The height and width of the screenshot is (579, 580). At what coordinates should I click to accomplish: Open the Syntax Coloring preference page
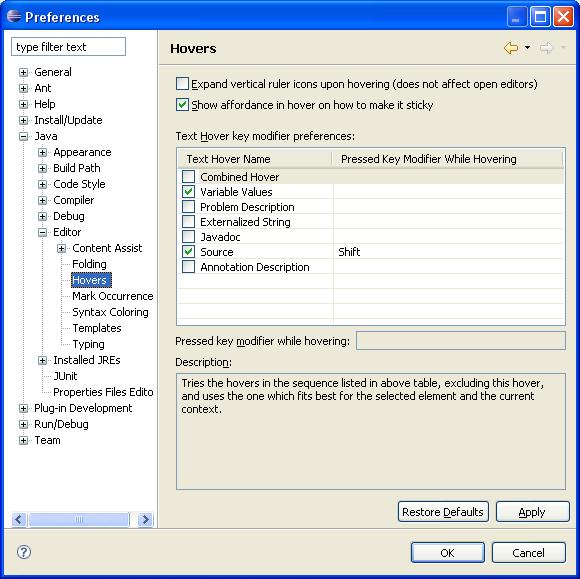click(x=110, y=312)
